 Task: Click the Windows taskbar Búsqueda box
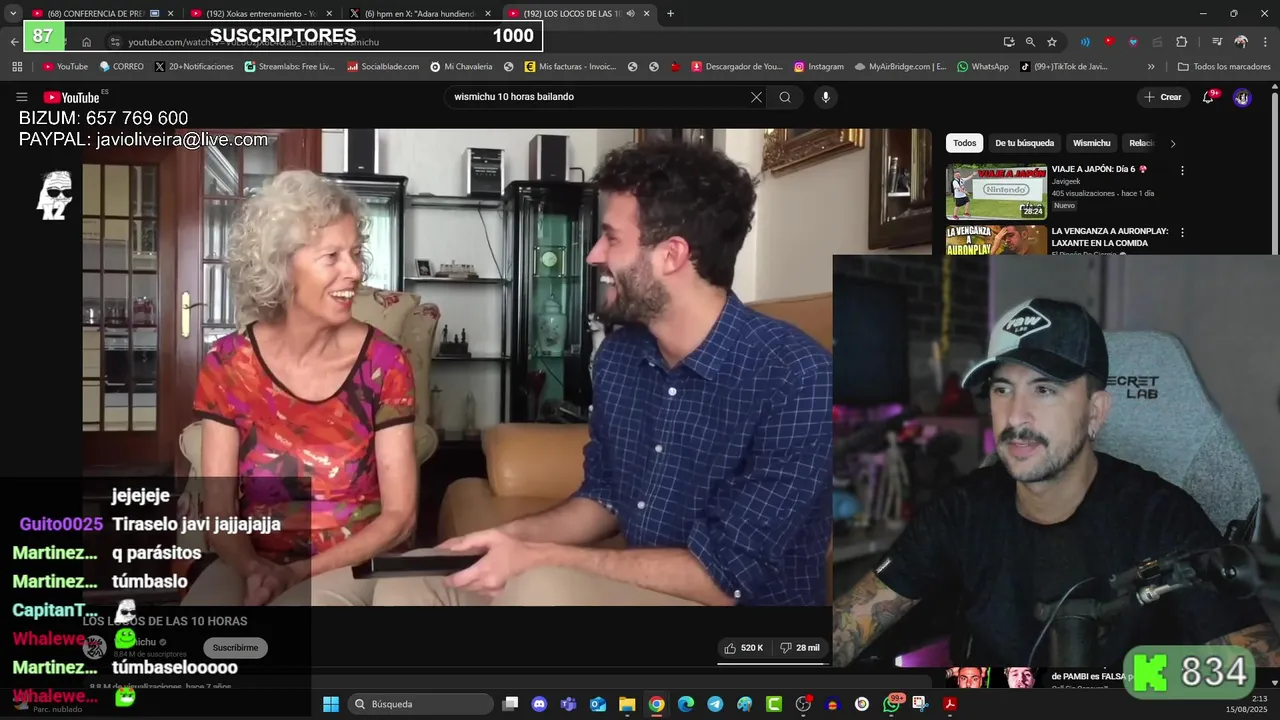[420, 704]
